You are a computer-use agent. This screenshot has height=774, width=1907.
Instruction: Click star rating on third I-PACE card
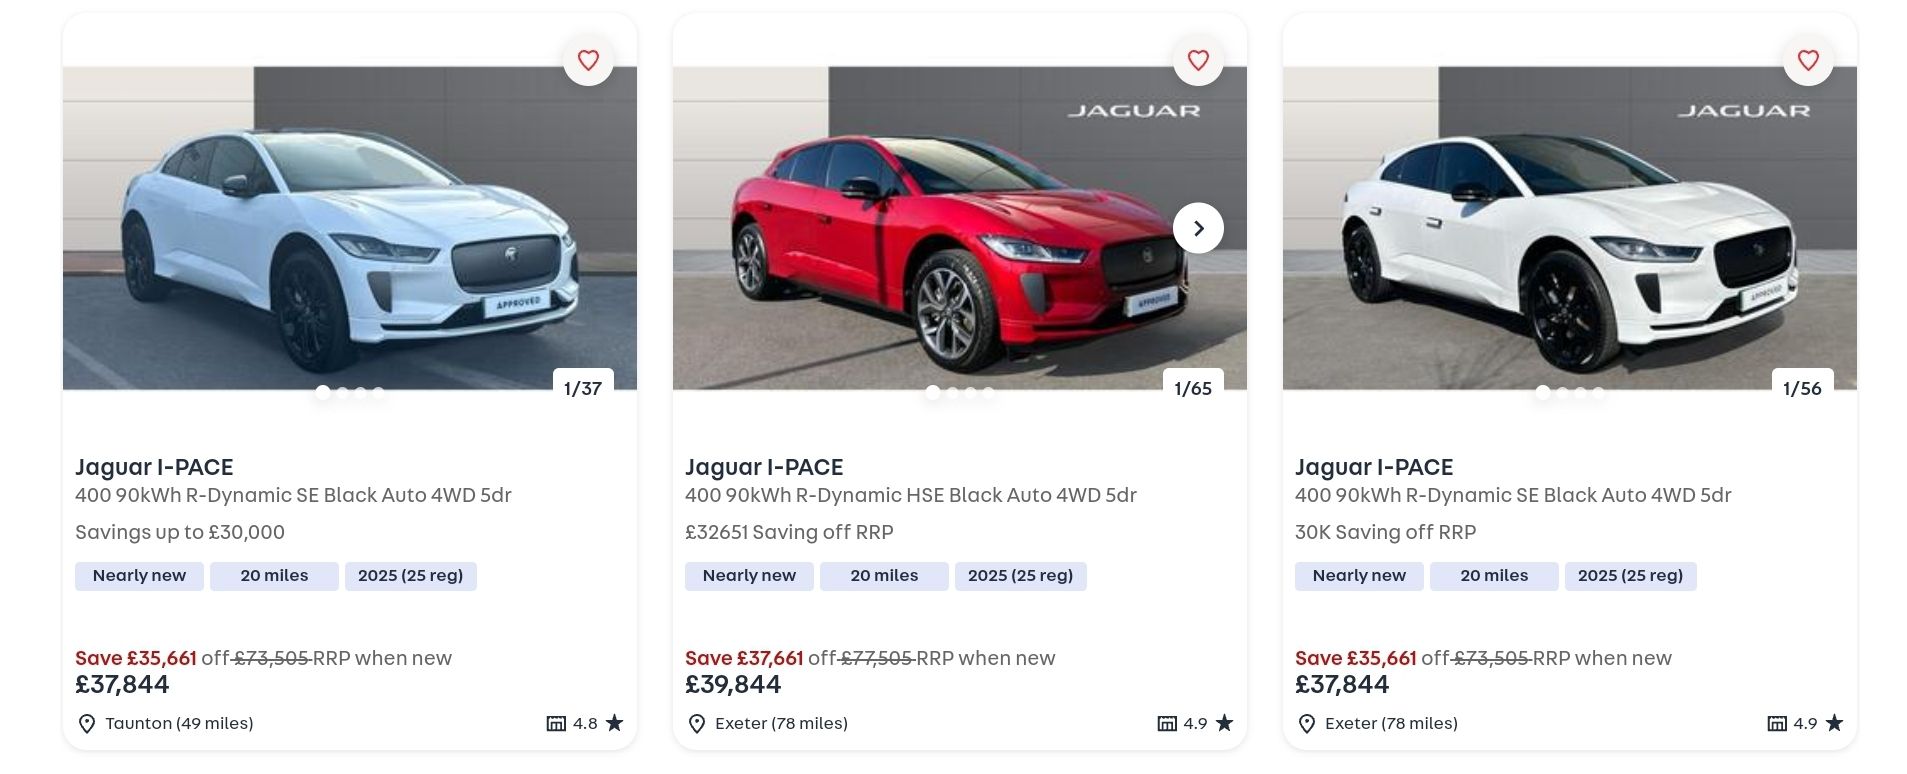coord(1835,723)
